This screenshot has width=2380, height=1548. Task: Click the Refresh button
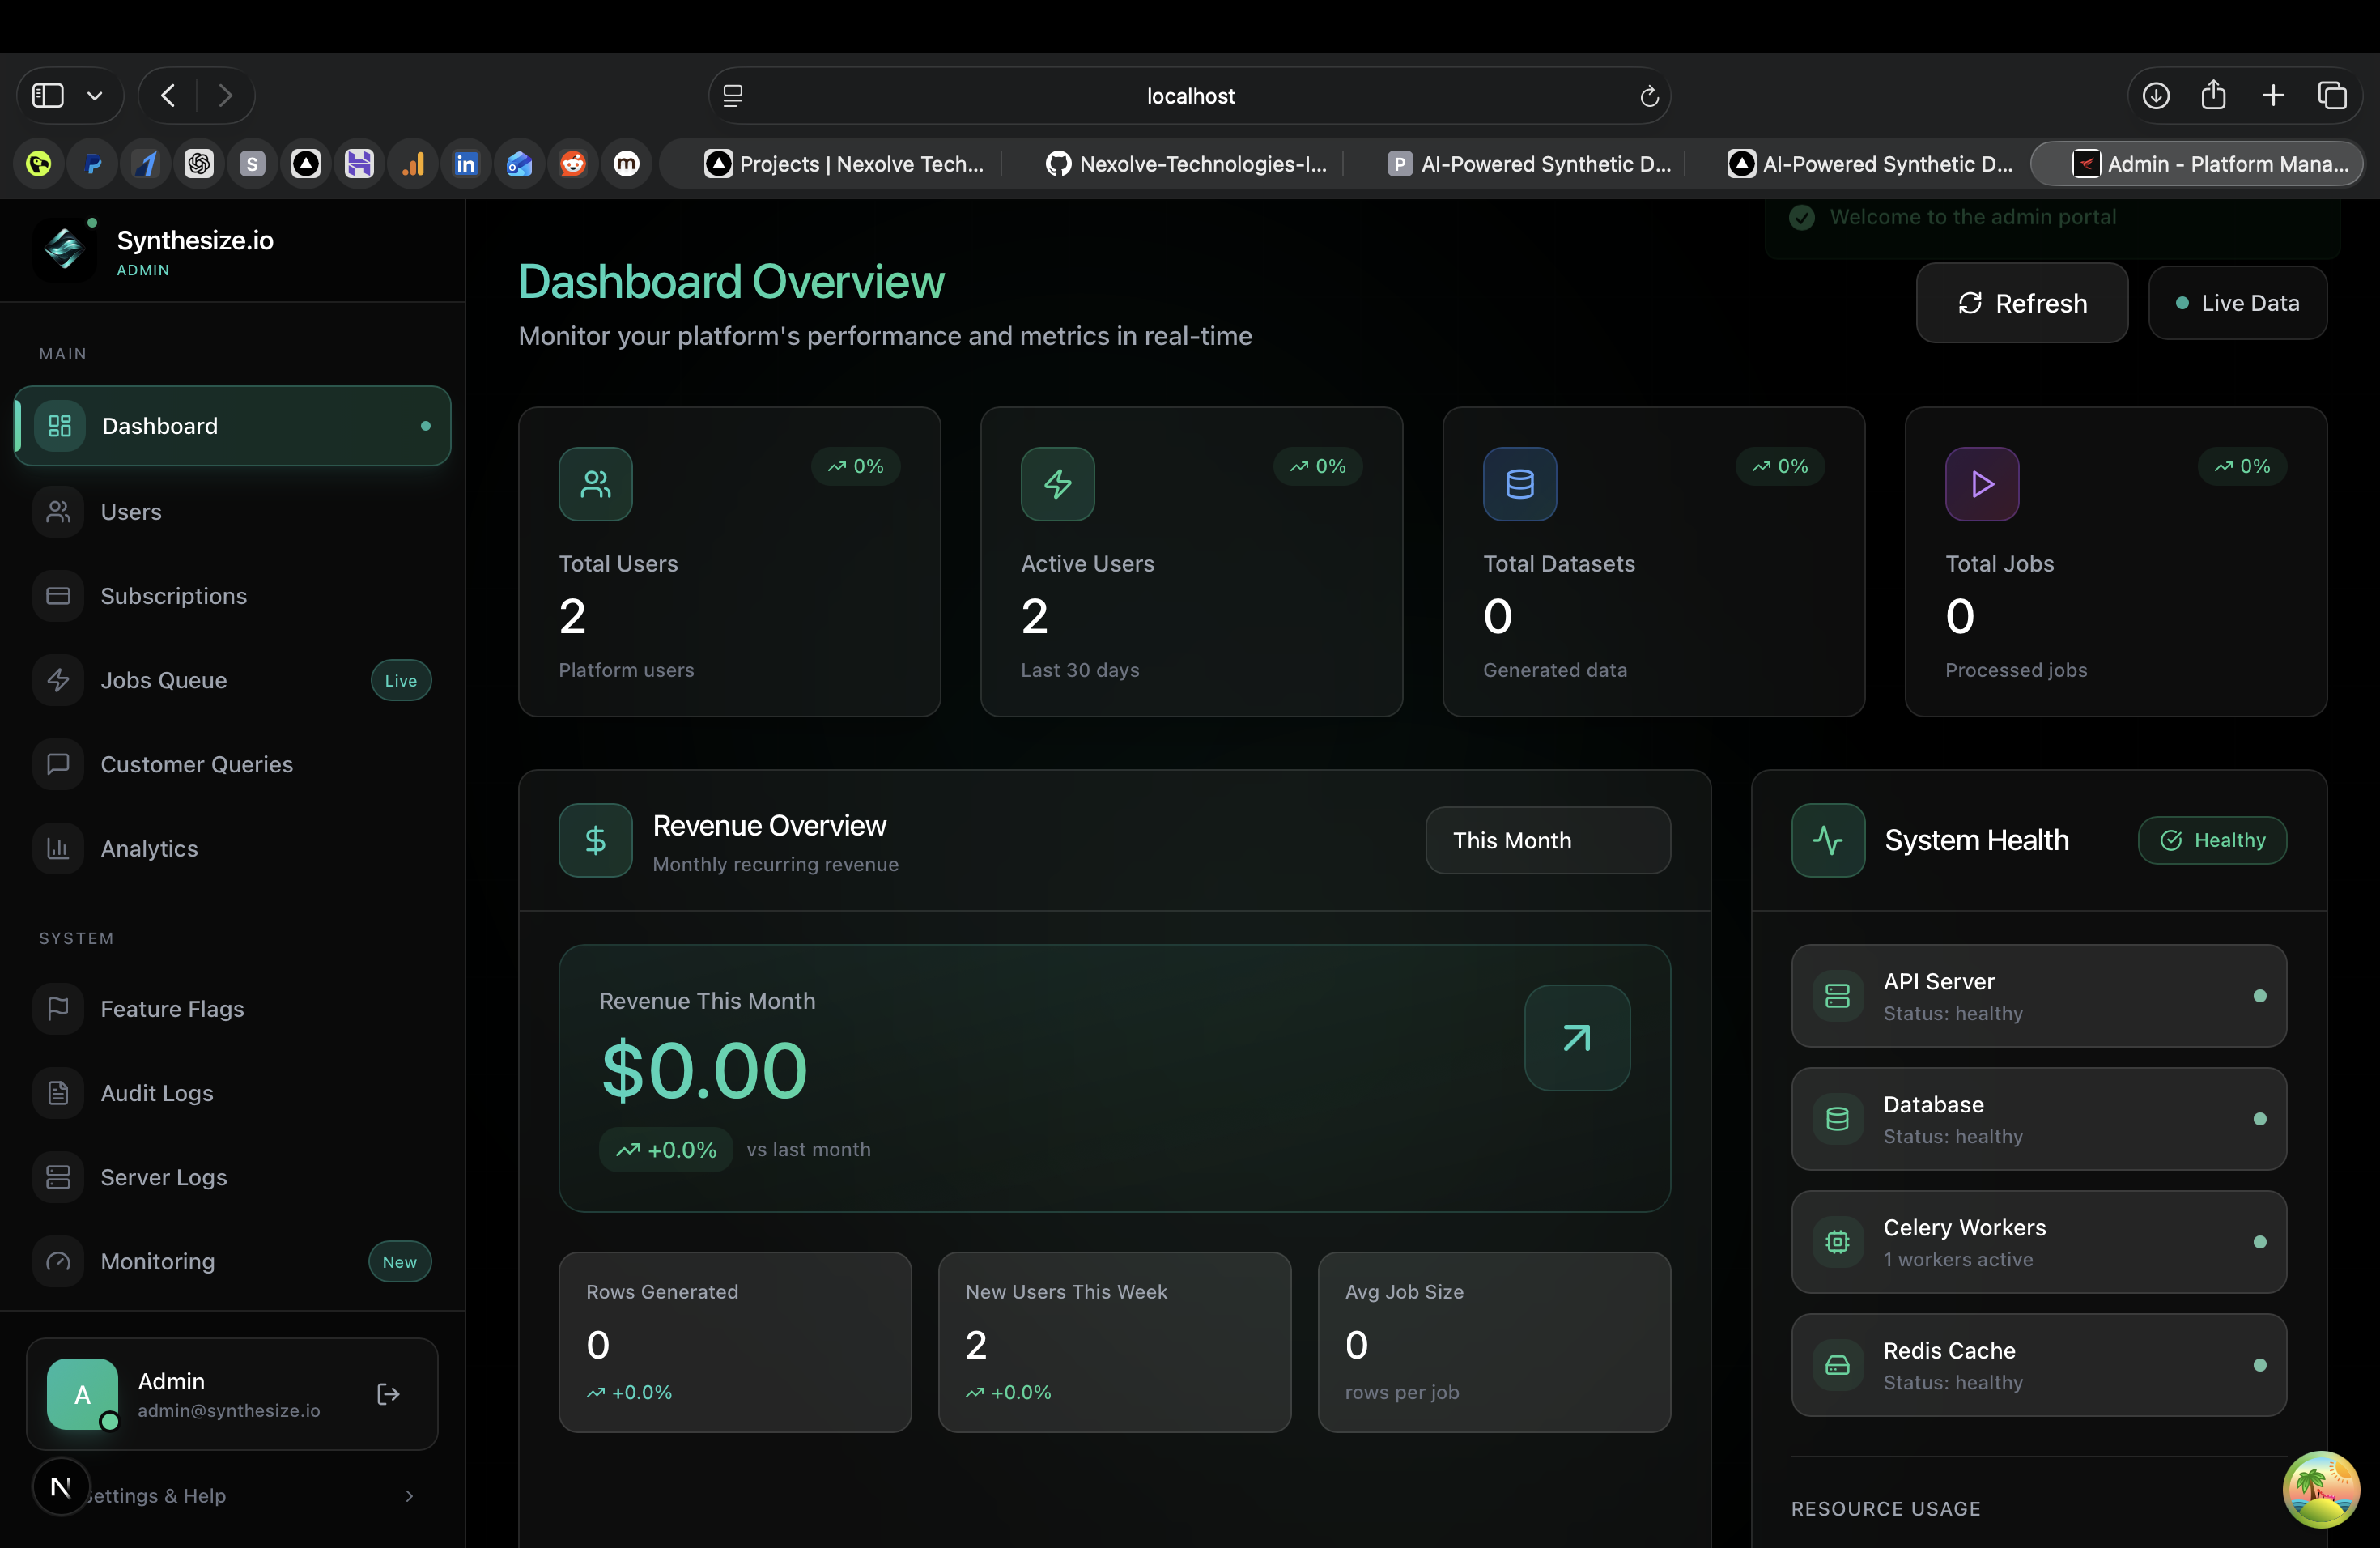coord(2021,303)
